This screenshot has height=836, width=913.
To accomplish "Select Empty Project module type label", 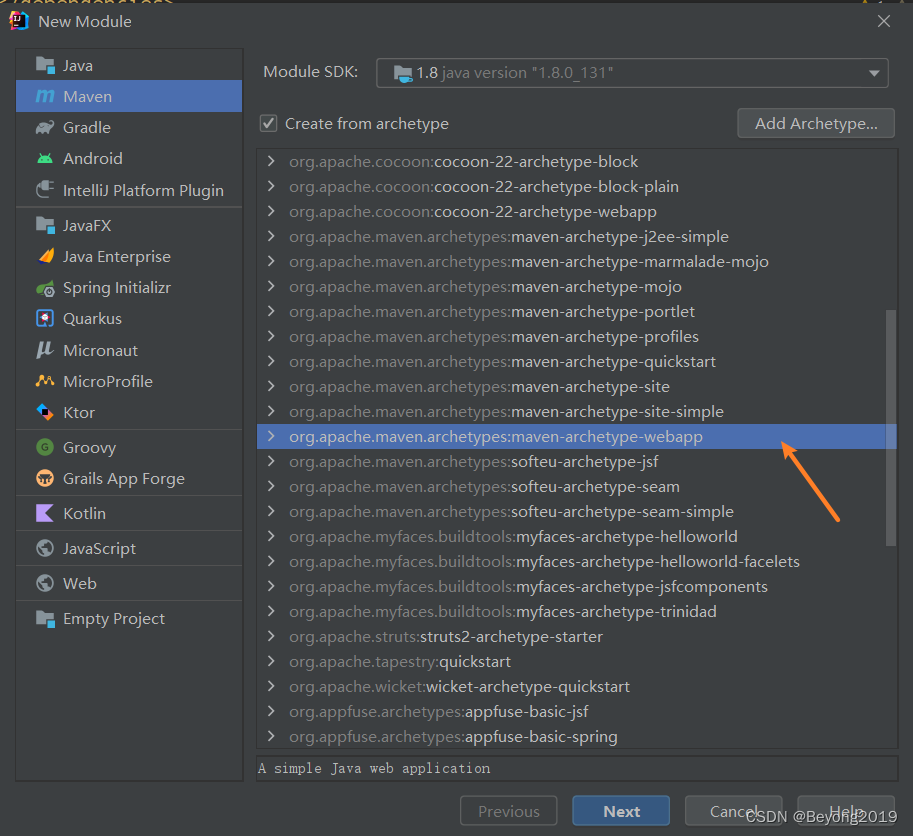I will 114,618.
